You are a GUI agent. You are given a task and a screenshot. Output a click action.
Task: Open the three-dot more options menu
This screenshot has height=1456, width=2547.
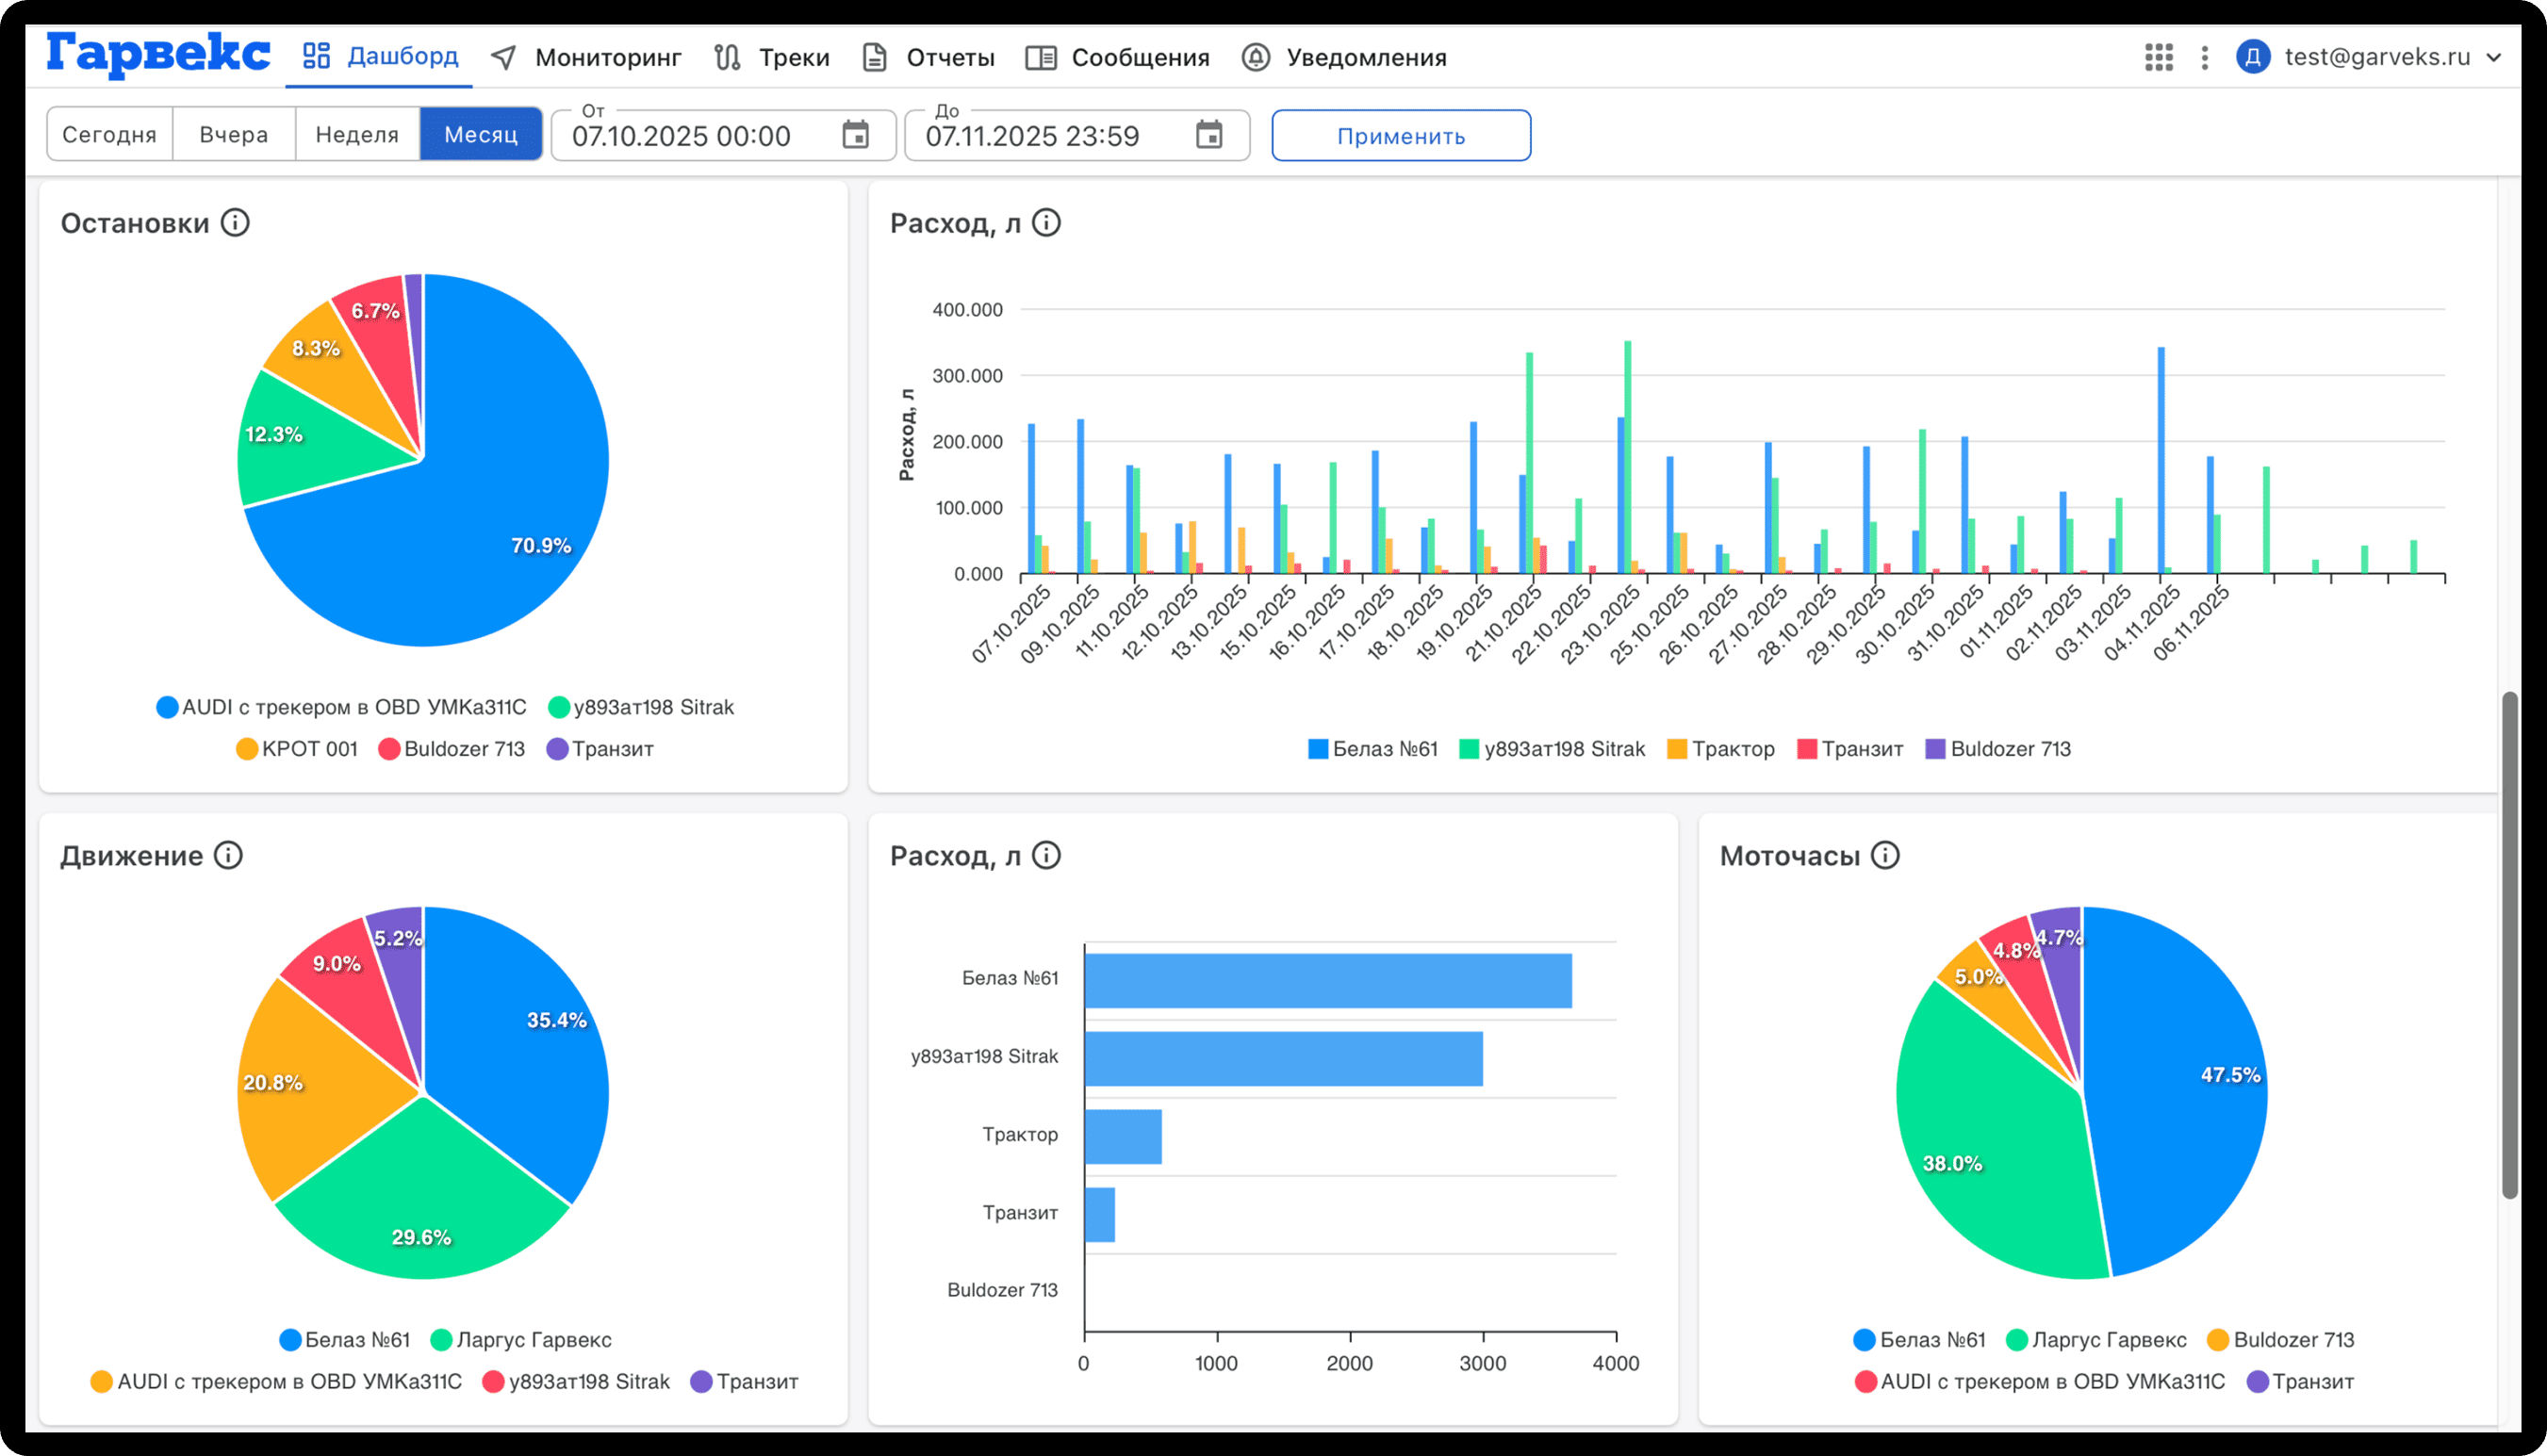point(2205,57)
